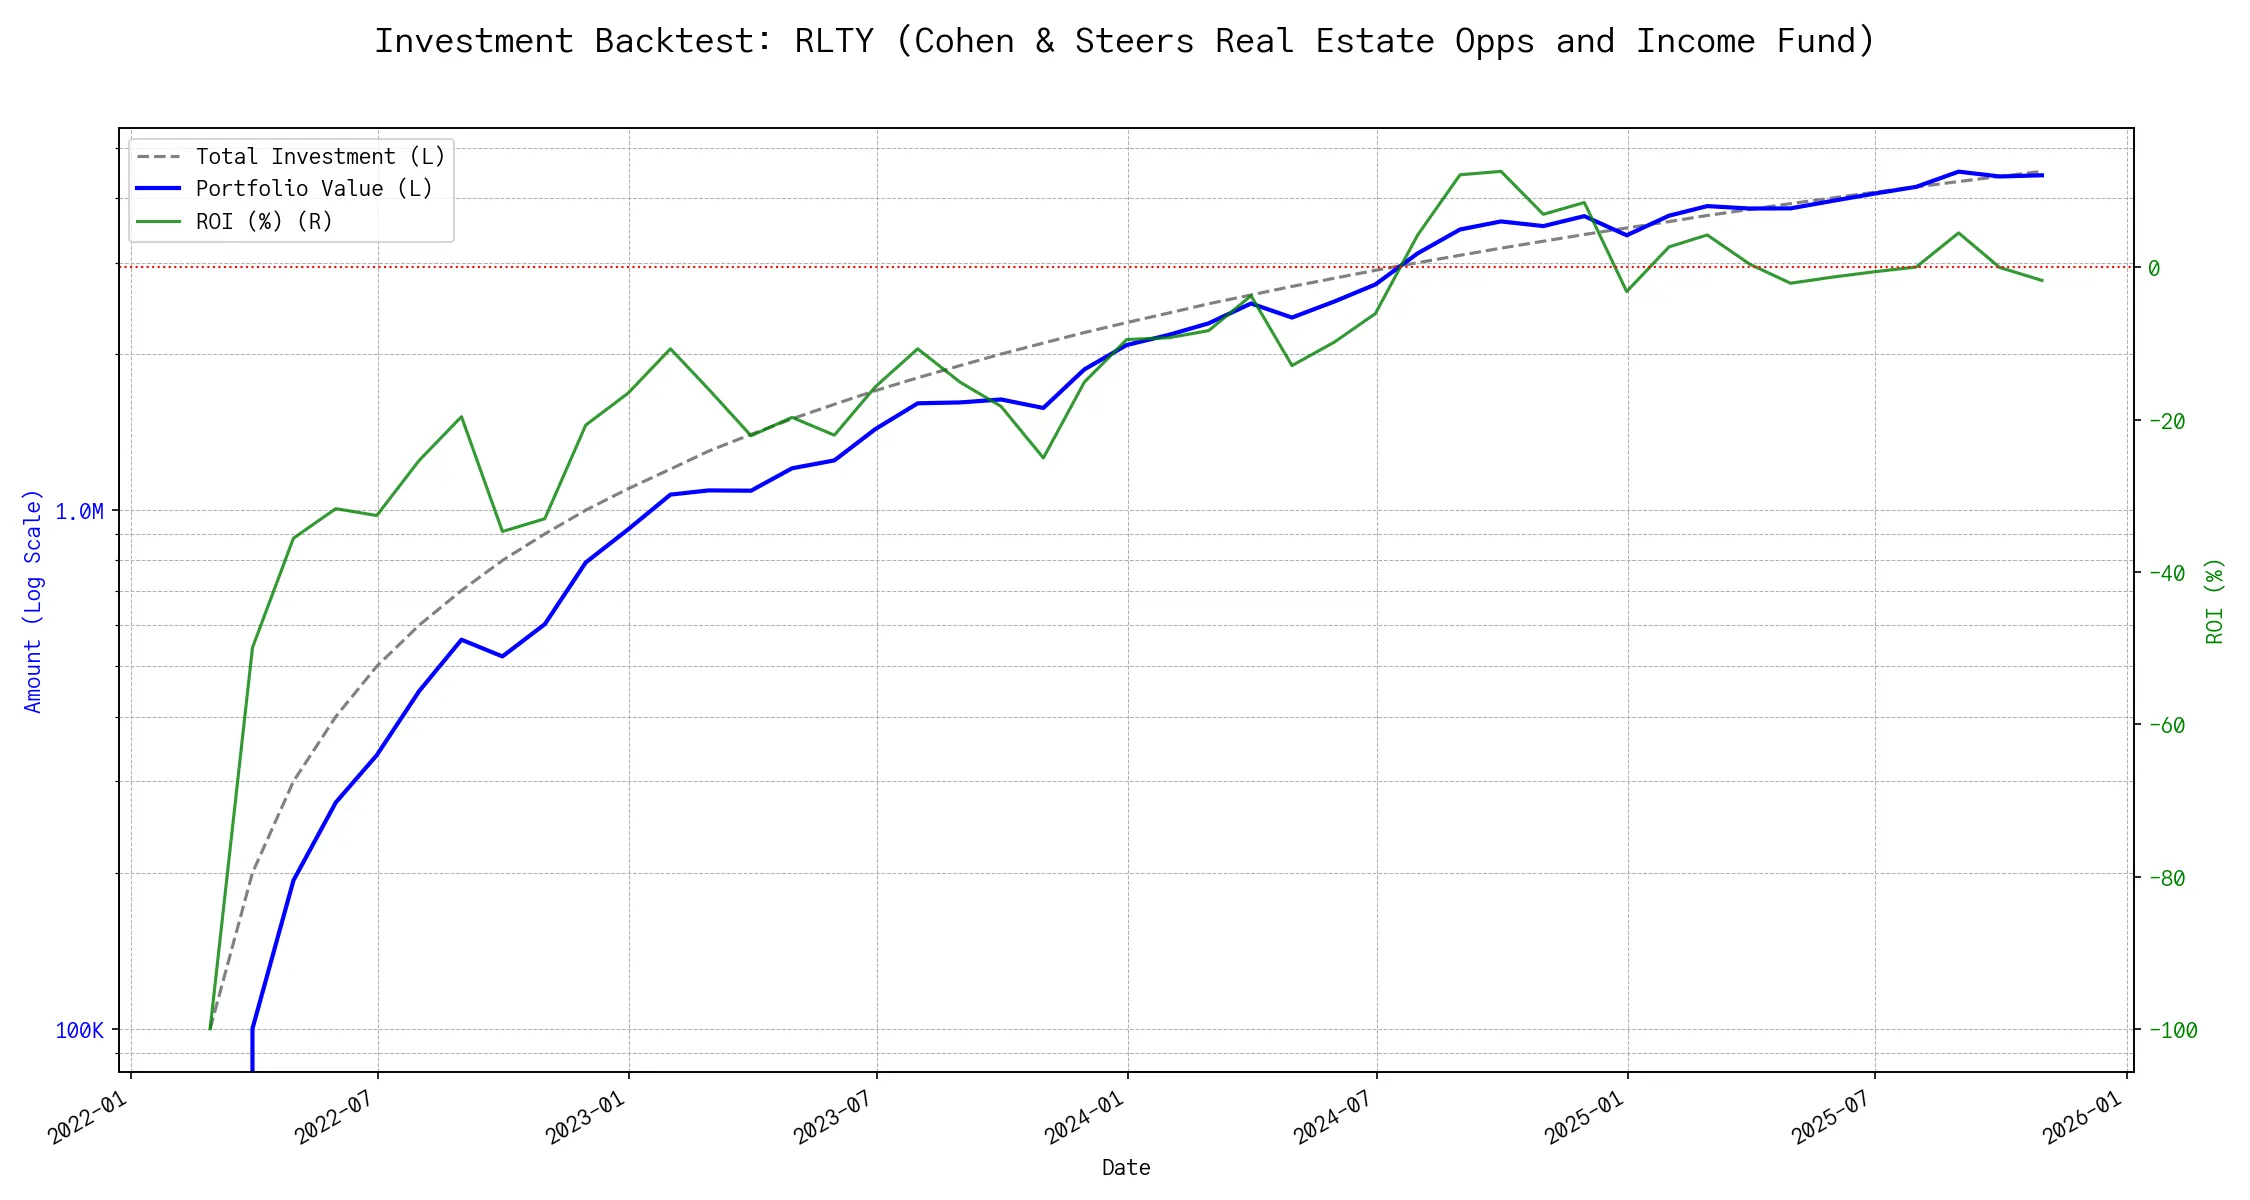Click the chart title text

[x=1124, y=41]
